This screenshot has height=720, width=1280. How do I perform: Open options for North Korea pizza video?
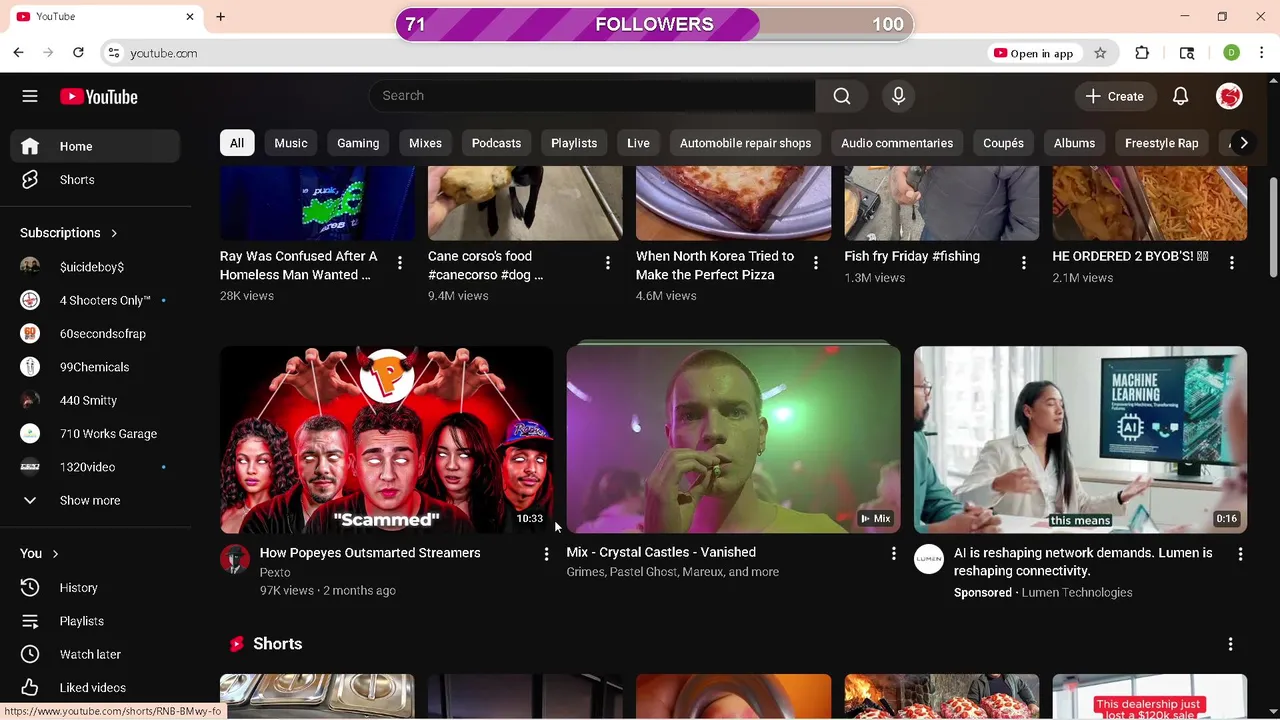pos(815,263)
